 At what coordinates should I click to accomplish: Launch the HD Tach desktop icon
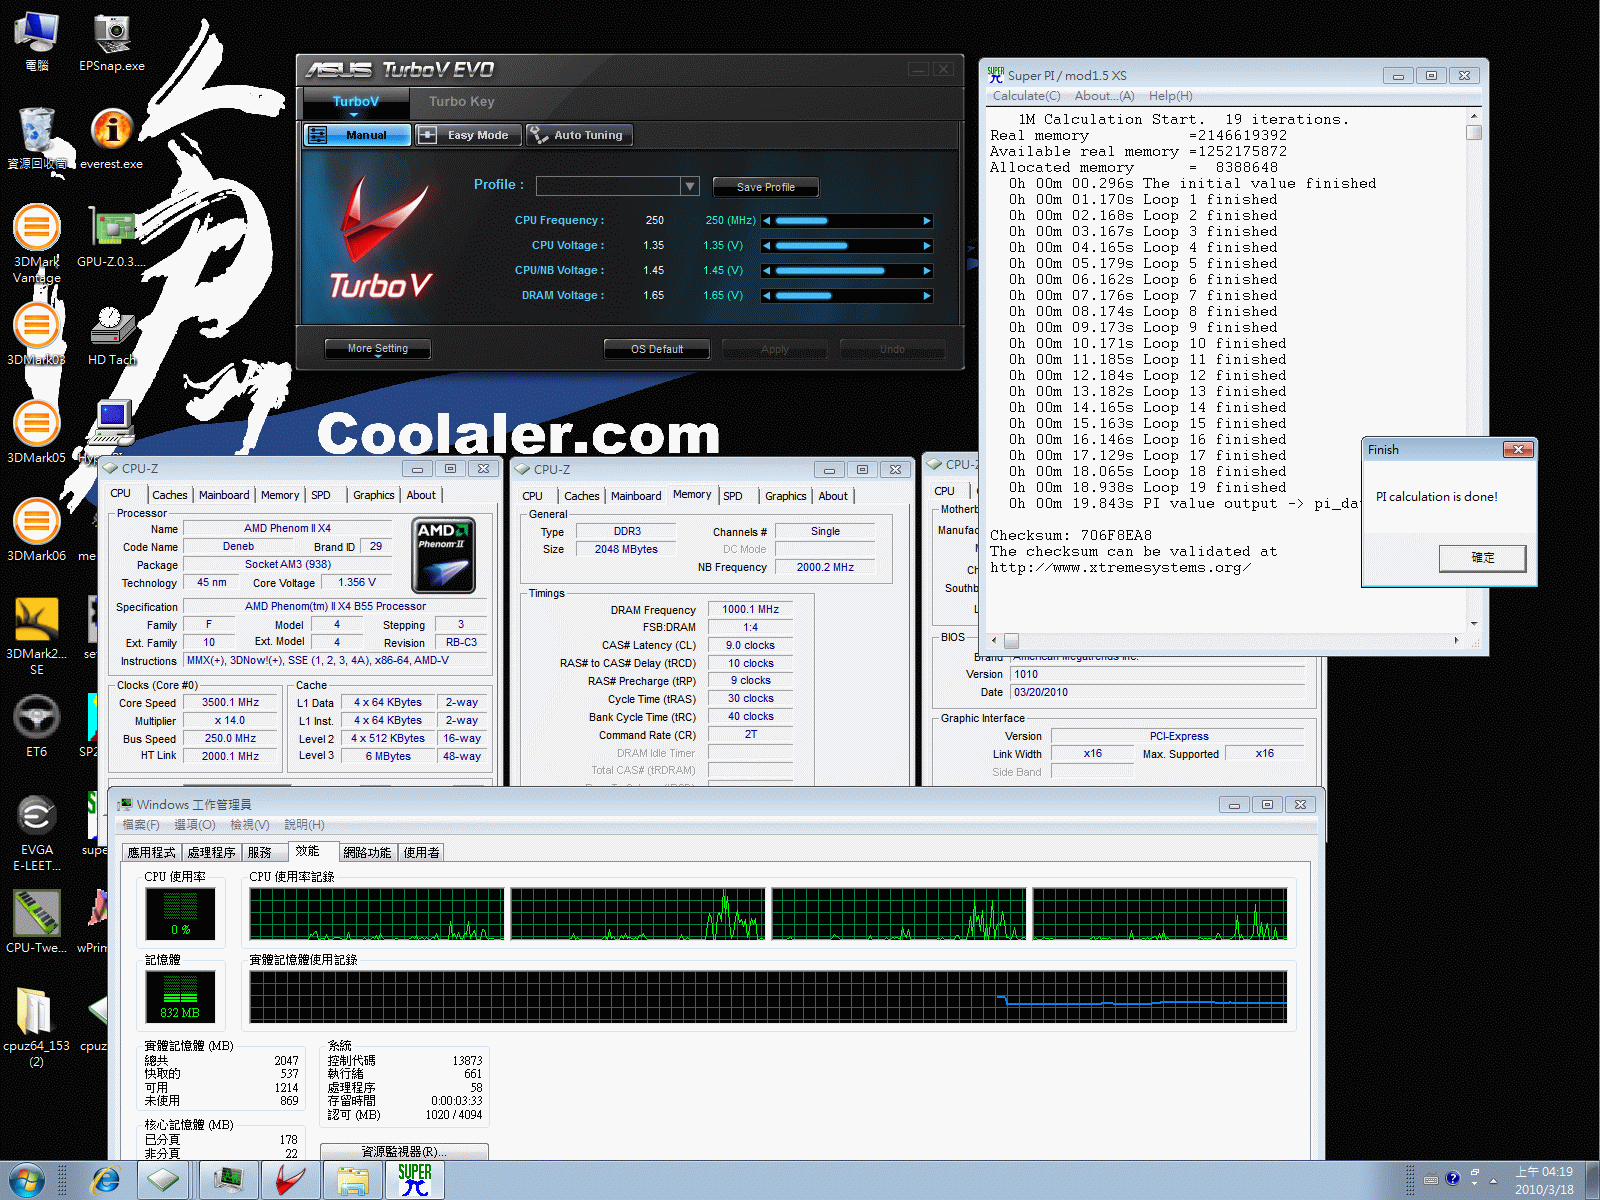tap(111, 335)
